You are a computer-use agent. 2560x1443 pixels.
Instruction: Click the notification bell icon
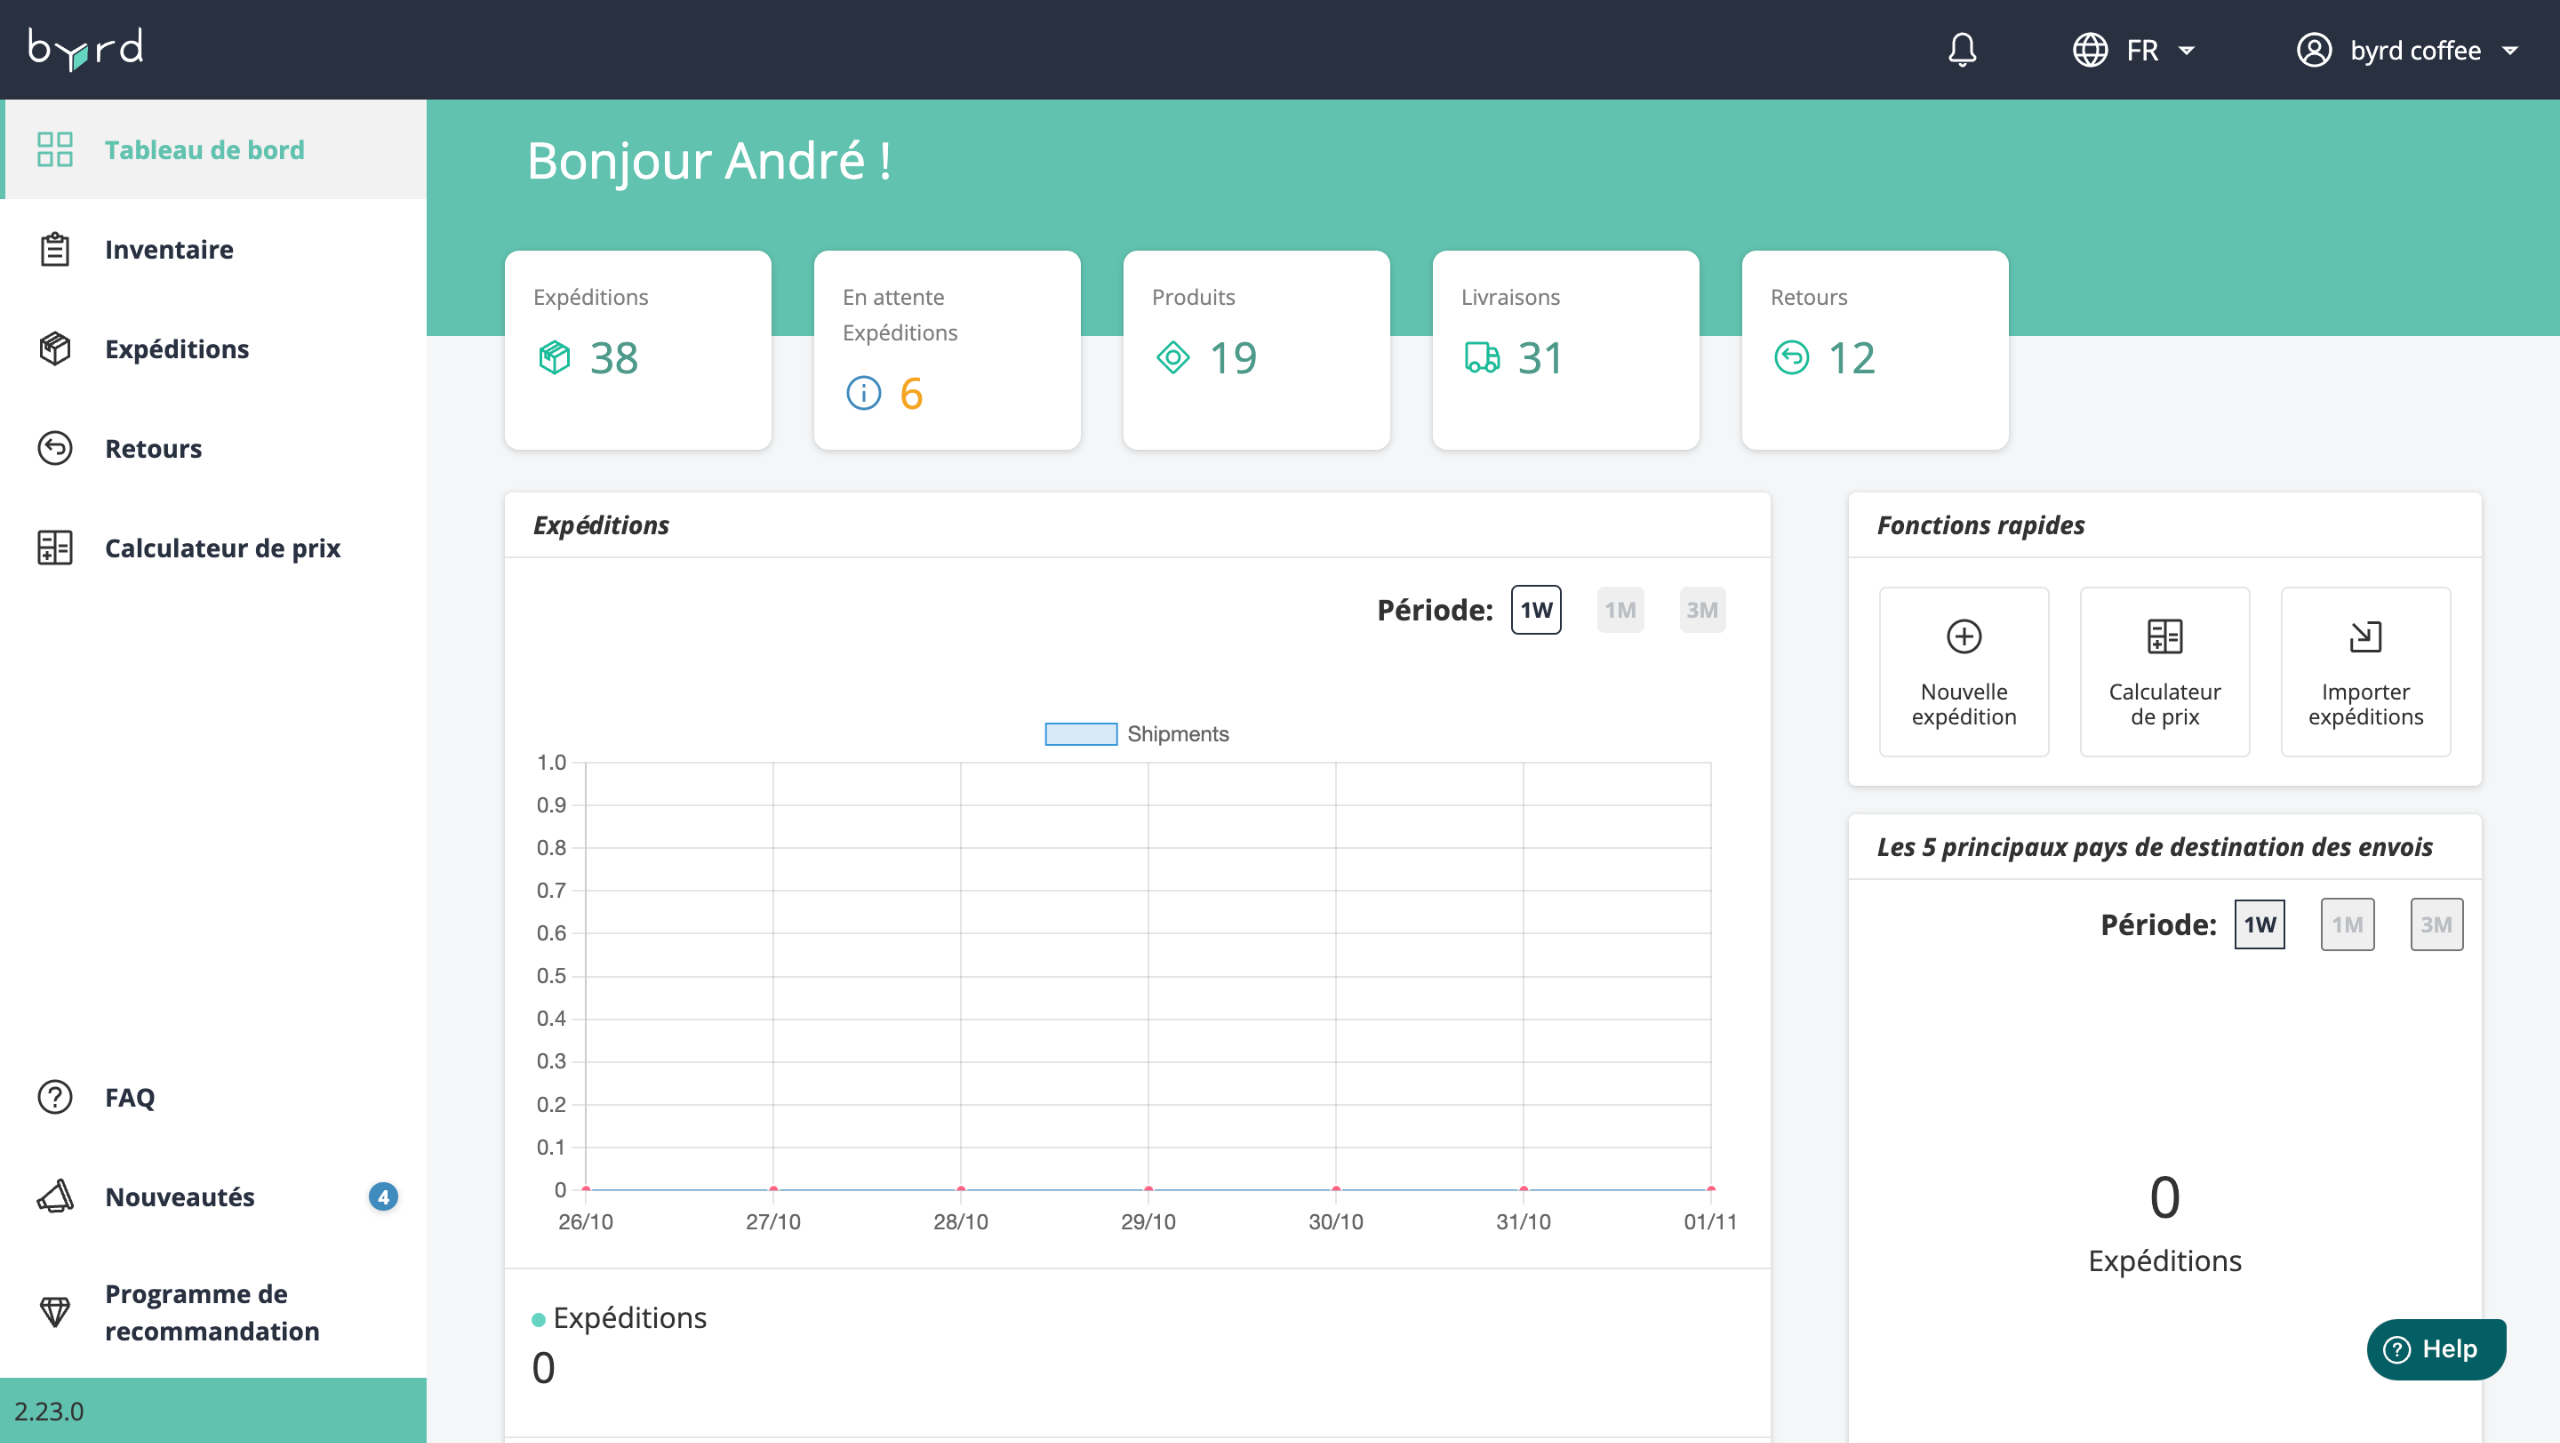point(1962,50)
